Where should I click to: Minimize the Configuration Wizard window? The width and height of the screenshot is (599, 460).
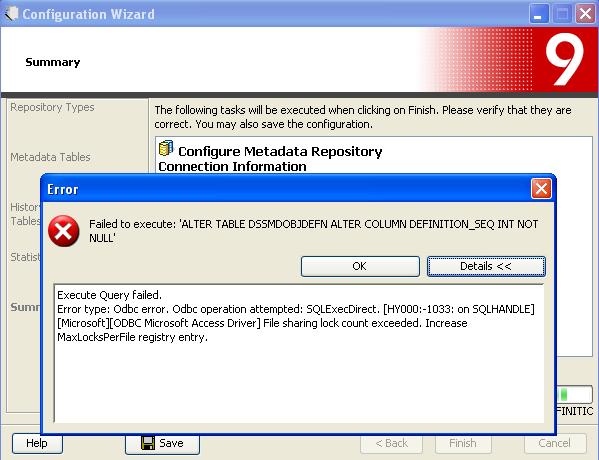click(x=539, y=14)
